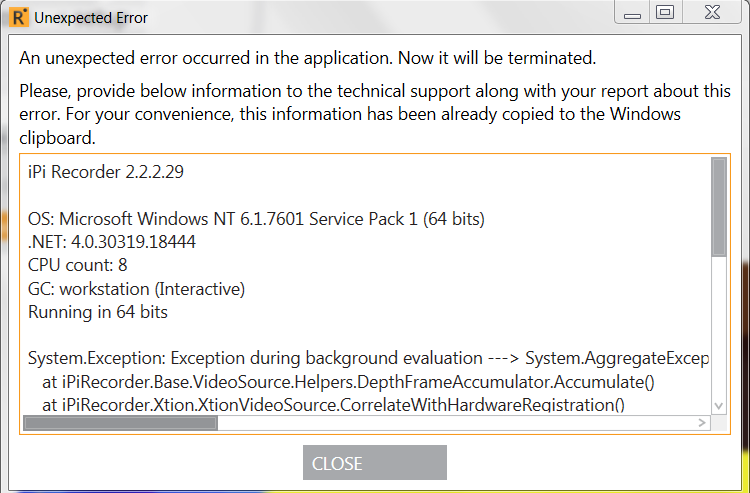
Task: Click the OS: Microsoft Windows NT line
Action: point(256,219)
